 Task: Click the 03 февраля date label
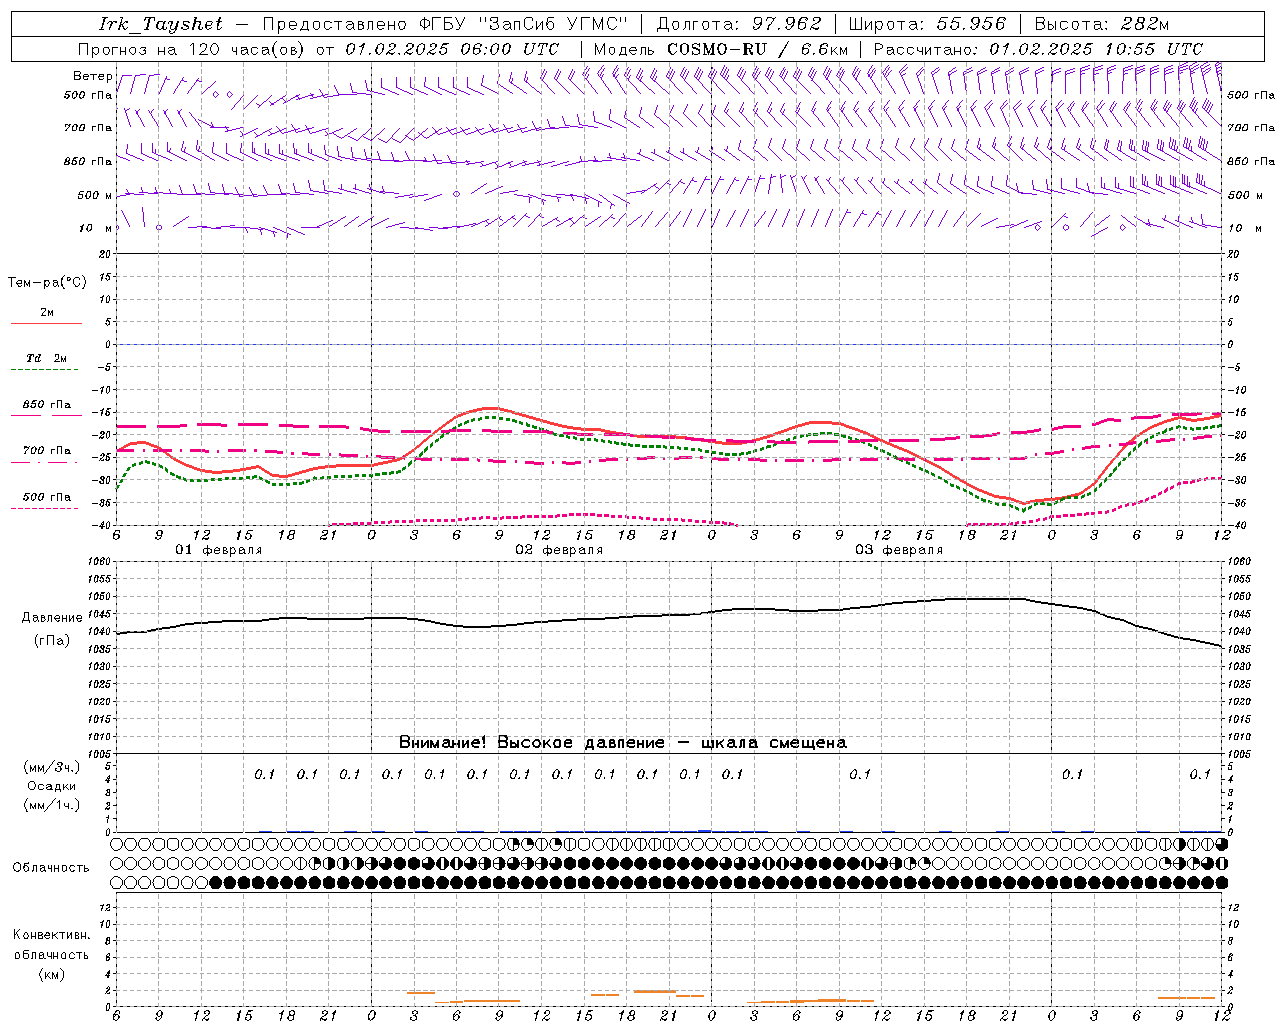click(x=899, y=550)
